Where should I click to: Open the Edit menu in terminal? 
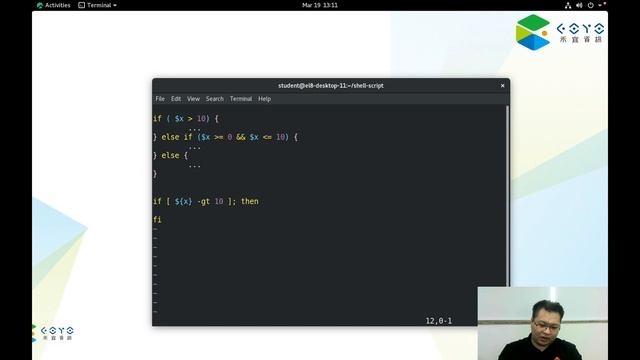click(176, 99)
